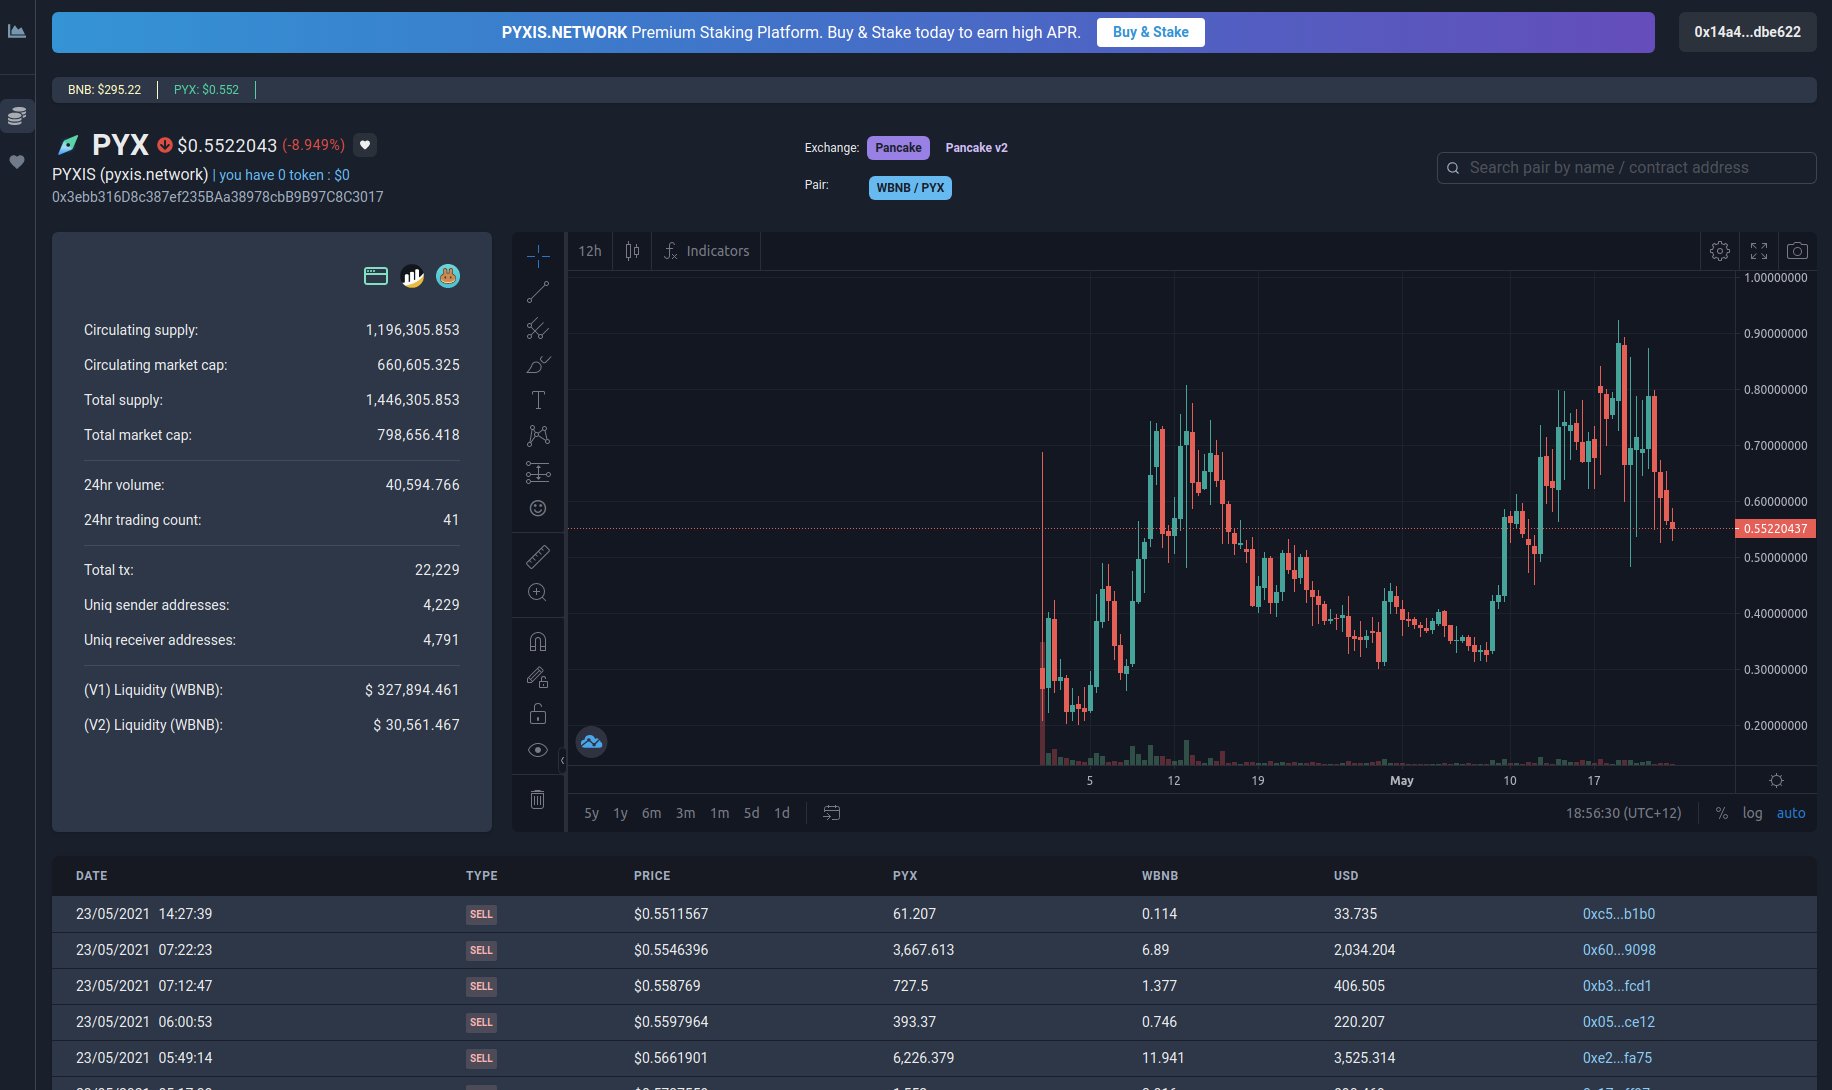Click the ruler measure tool
This screenshot has width=1832, height=1090.
click(538, 556)
